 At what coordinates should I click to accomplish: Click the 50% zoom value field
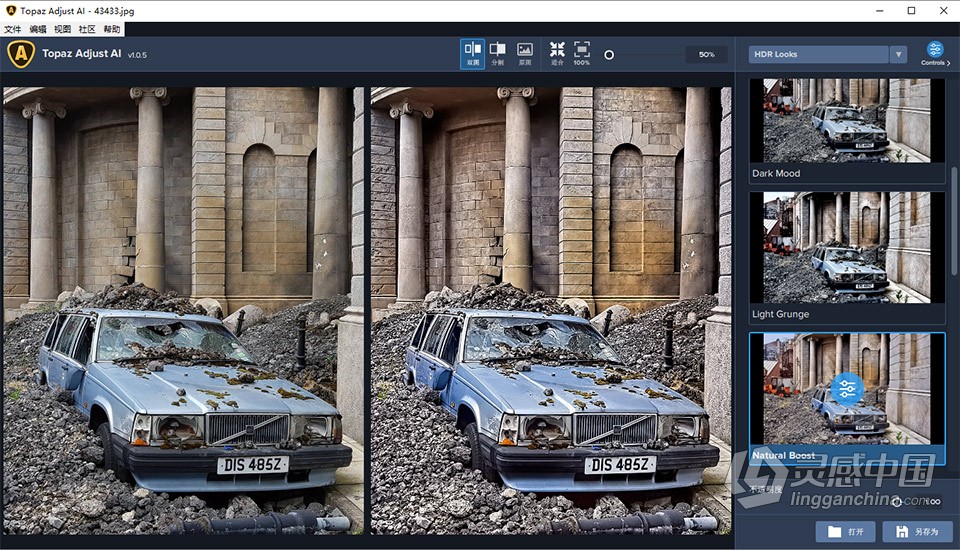coord(707,55)
